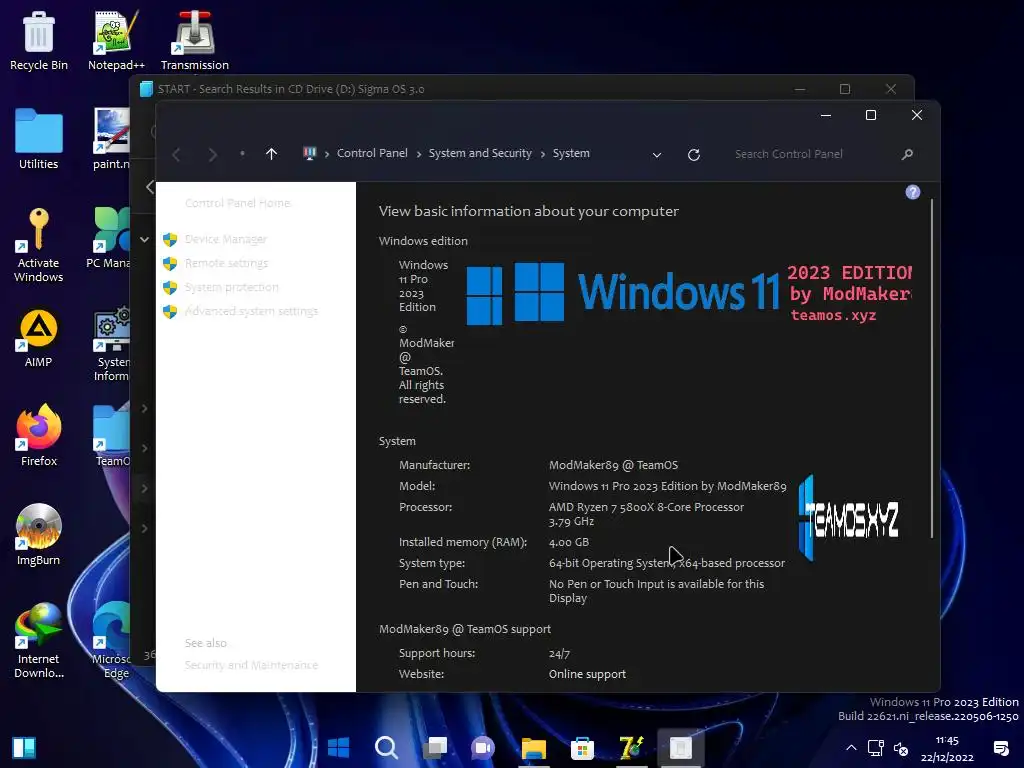Open Firefox desktop shortcut
The image size is (1024, 768).
pos(39,436)
